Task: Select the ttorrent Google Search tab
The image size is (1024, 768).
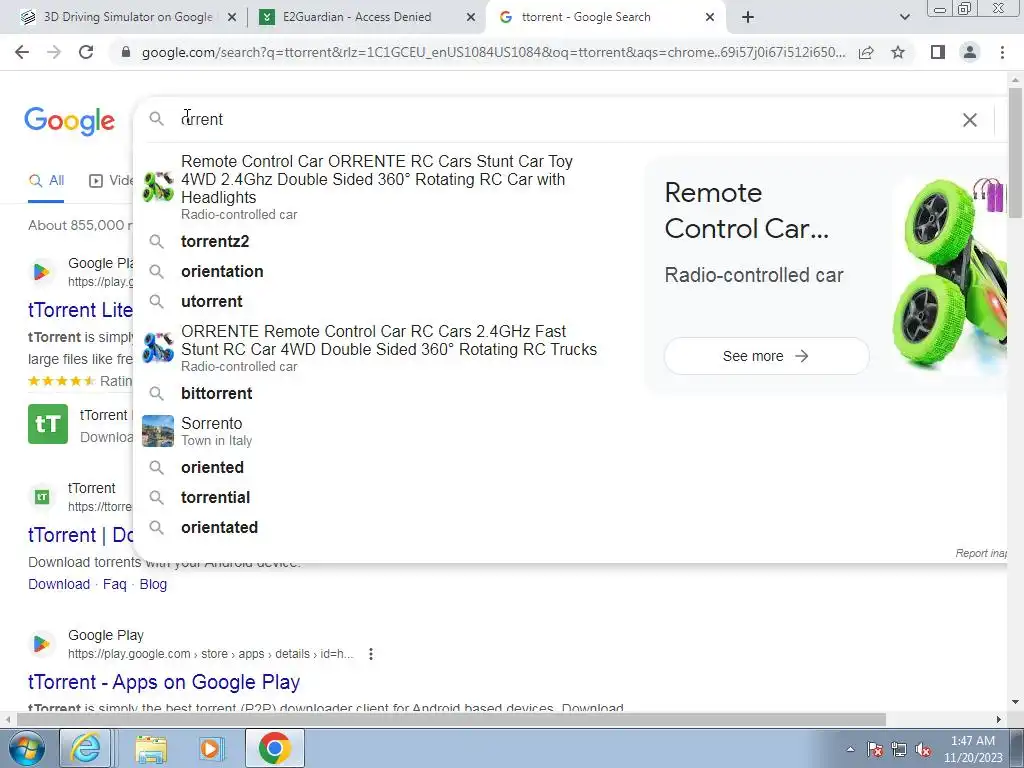Action: [x=586, y=17]
